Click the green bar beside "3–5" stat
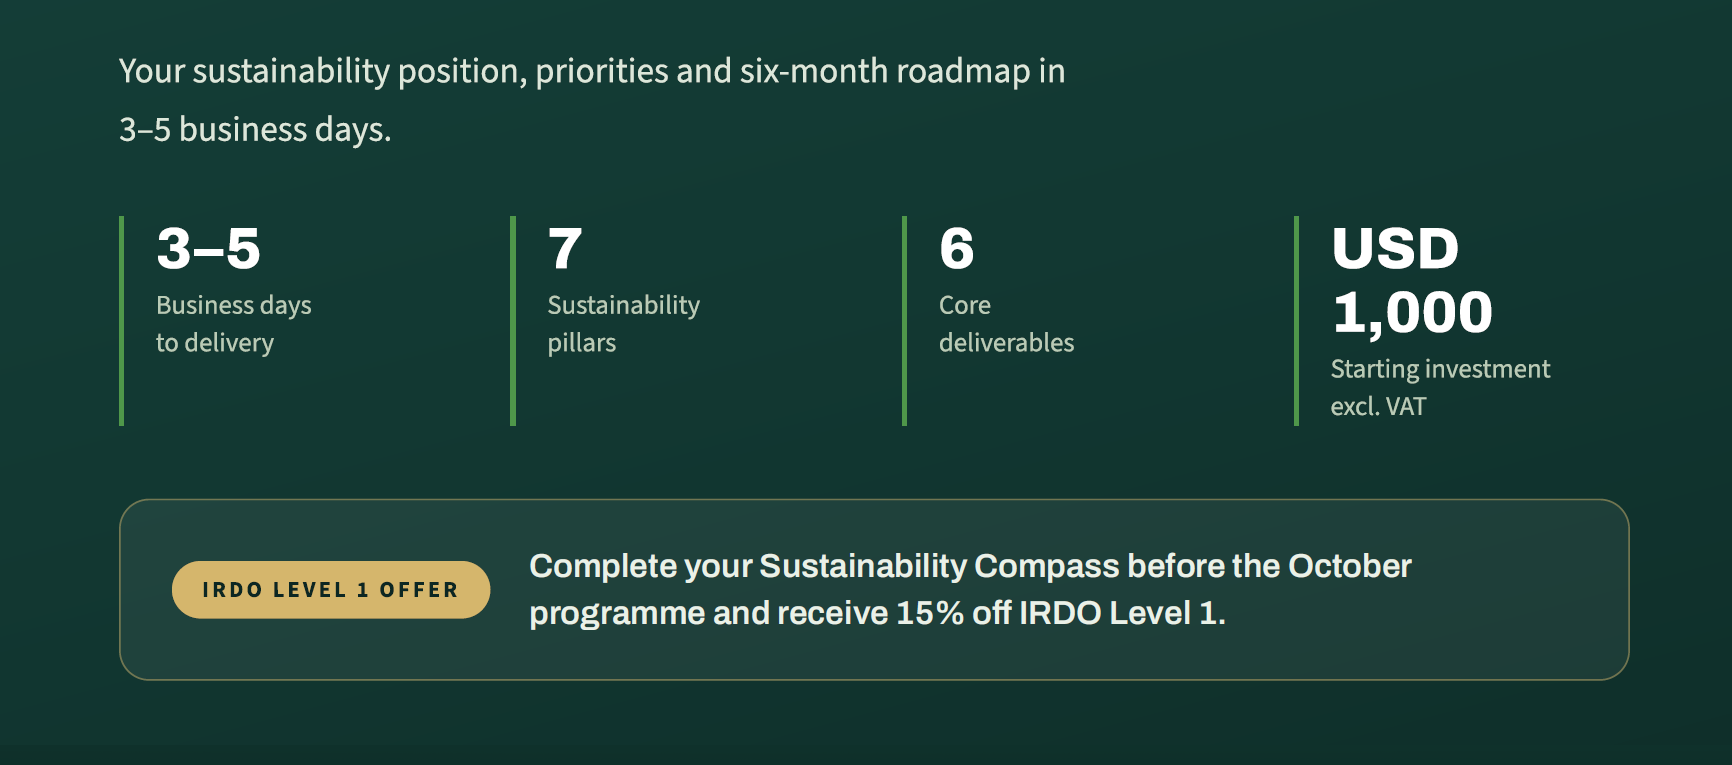Viewport: 1732px width, 765px height. [121, 321]
